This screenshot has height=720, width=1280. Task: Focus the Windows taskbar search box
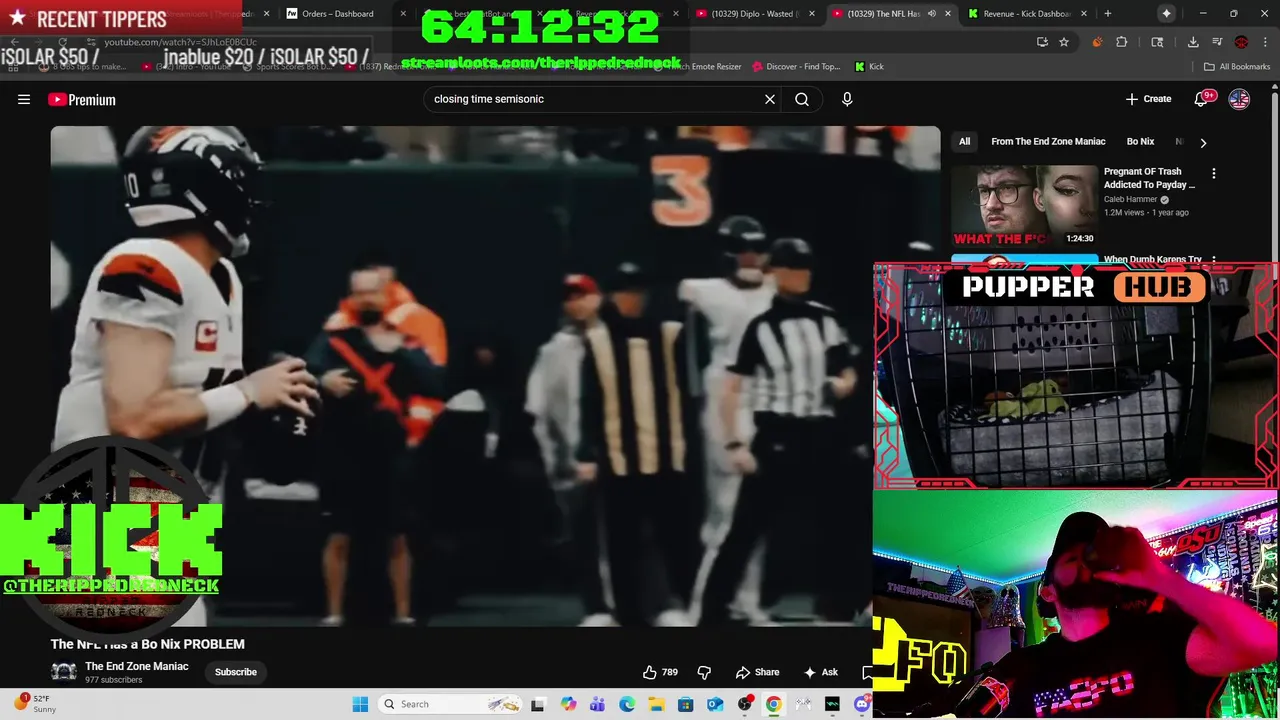click(x=448, y=704)
